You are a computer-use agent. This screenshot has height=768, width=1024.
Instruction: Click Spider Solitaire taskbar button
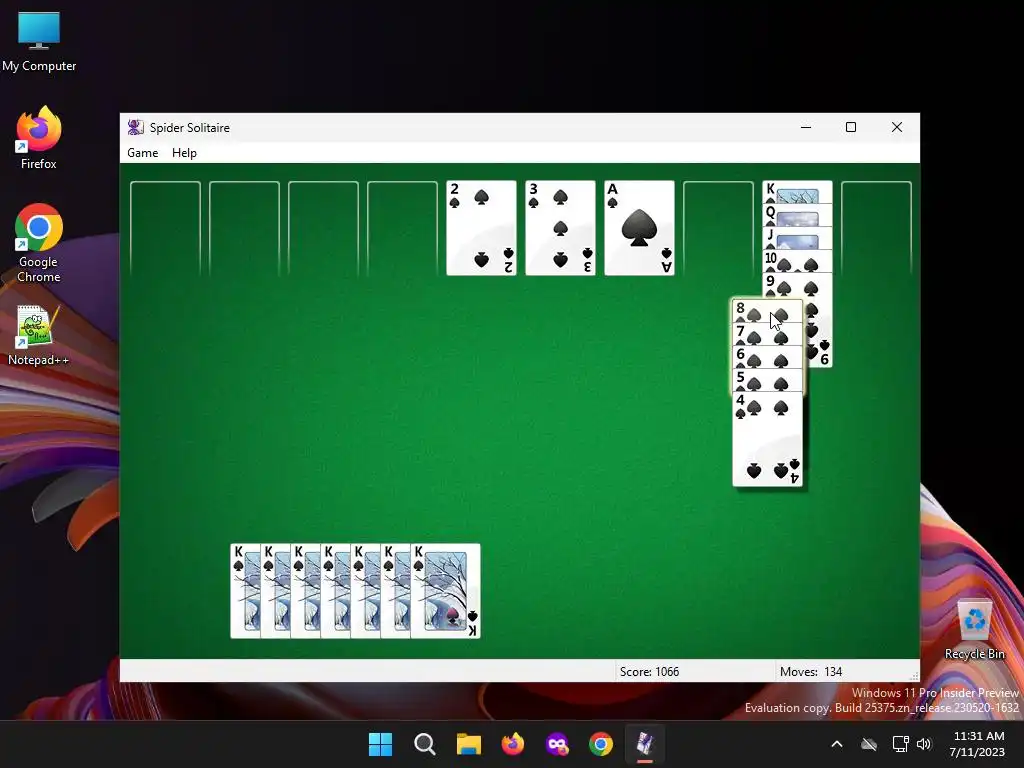[645, 744]
